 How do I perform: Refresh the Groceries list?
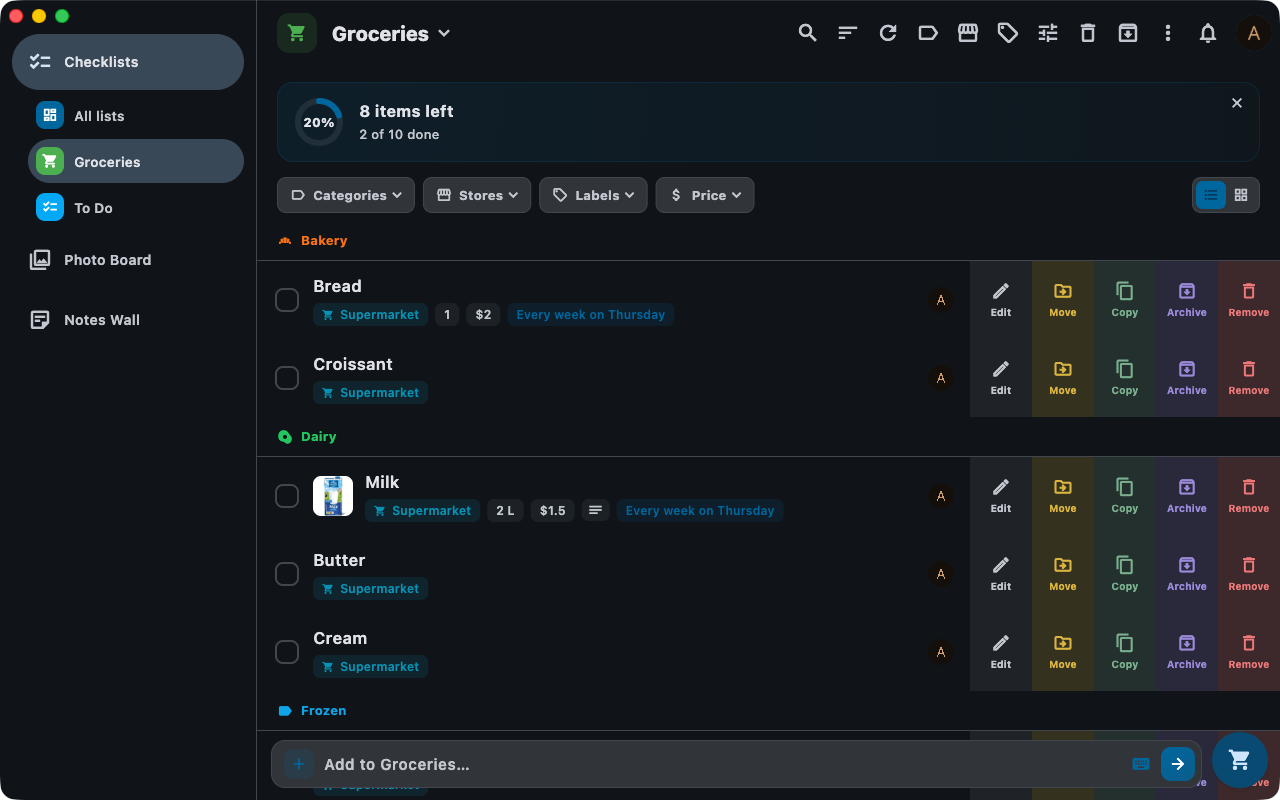click(887, 33)
